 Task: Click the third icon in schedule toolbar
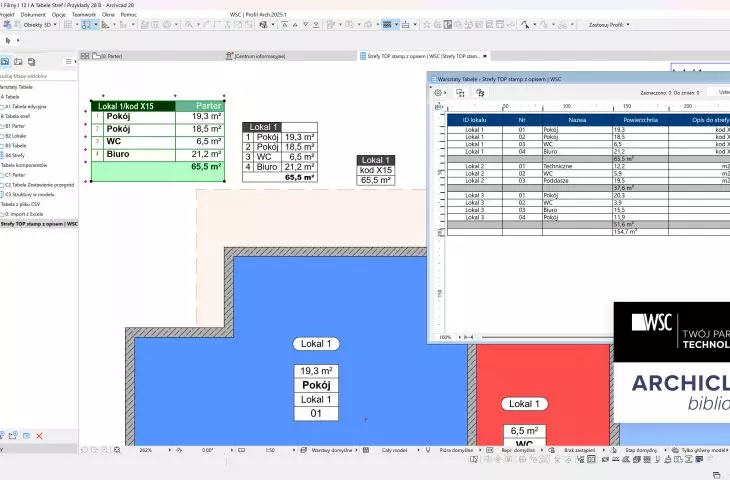(480, 93)
